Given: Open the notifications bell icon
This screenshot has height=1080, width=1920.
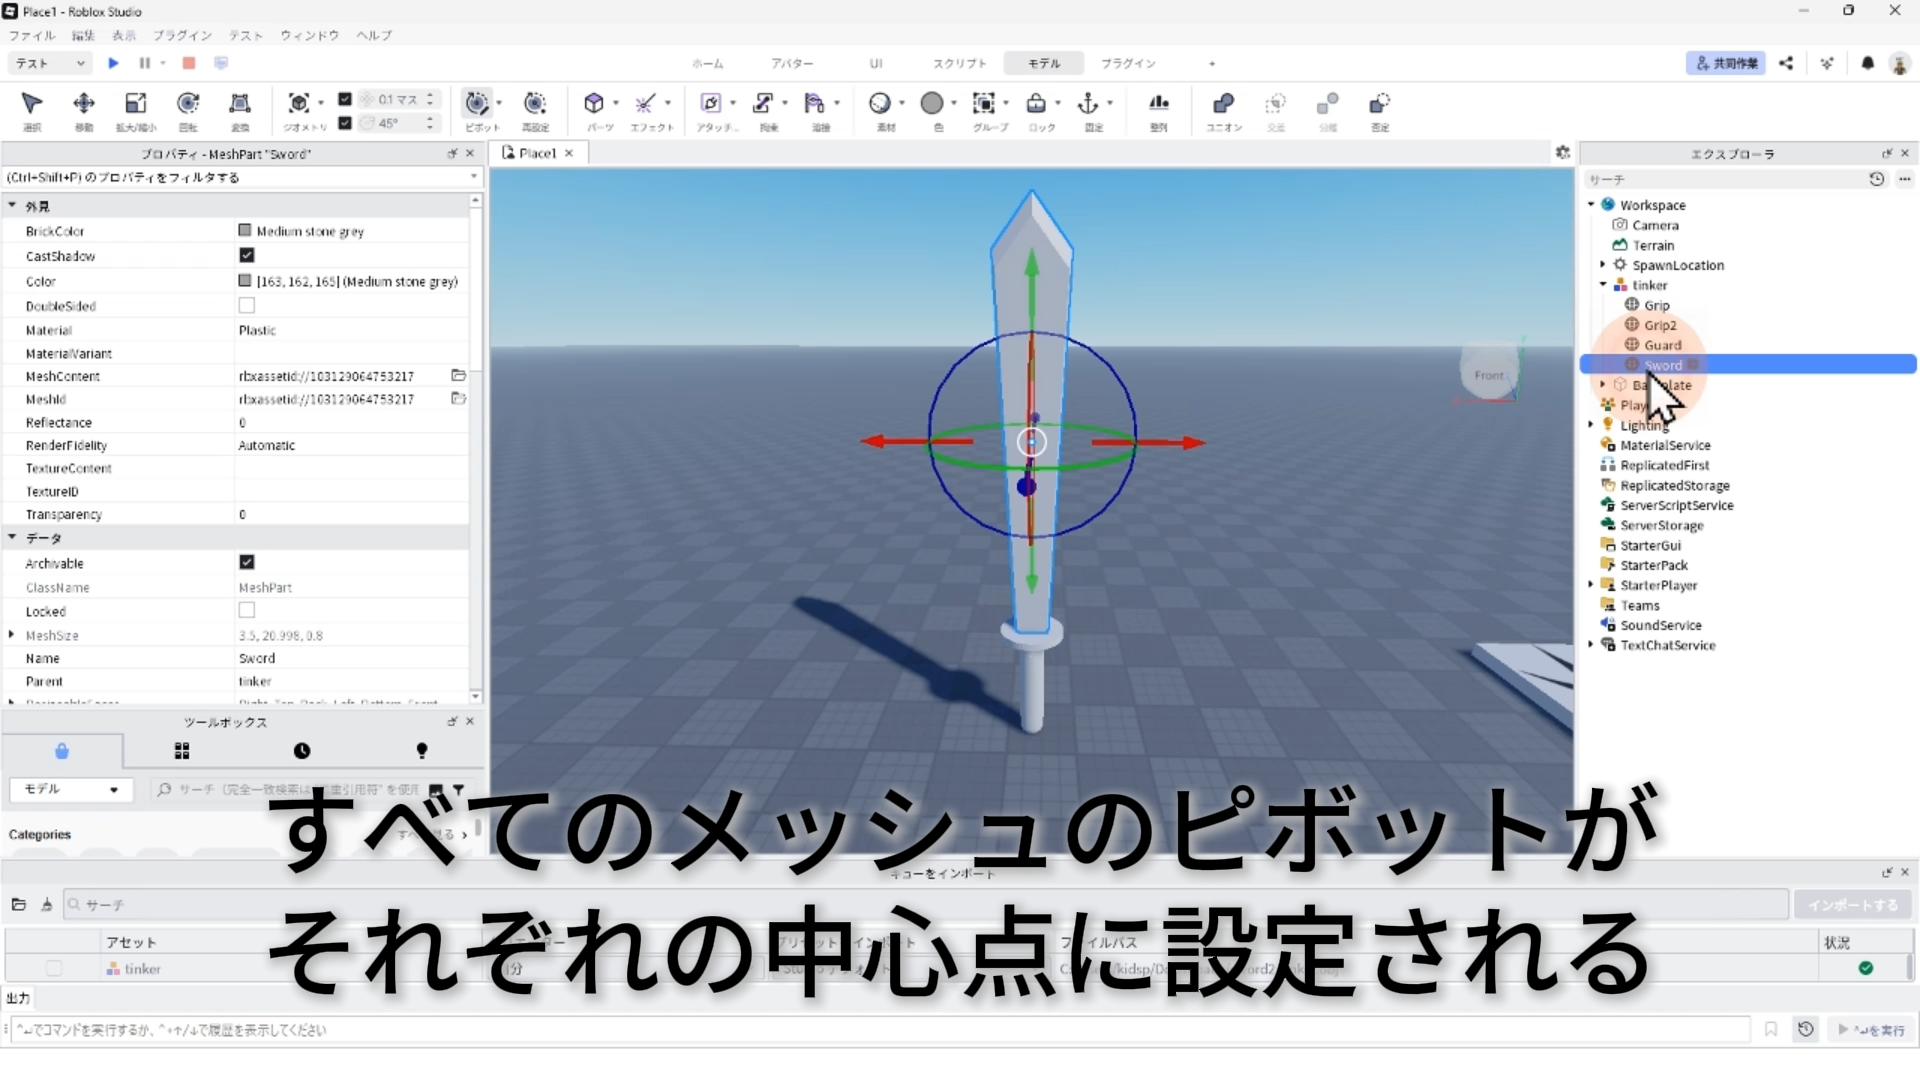Looking at the screenshot, I should pyautogui.click(x=1867, y=63).
